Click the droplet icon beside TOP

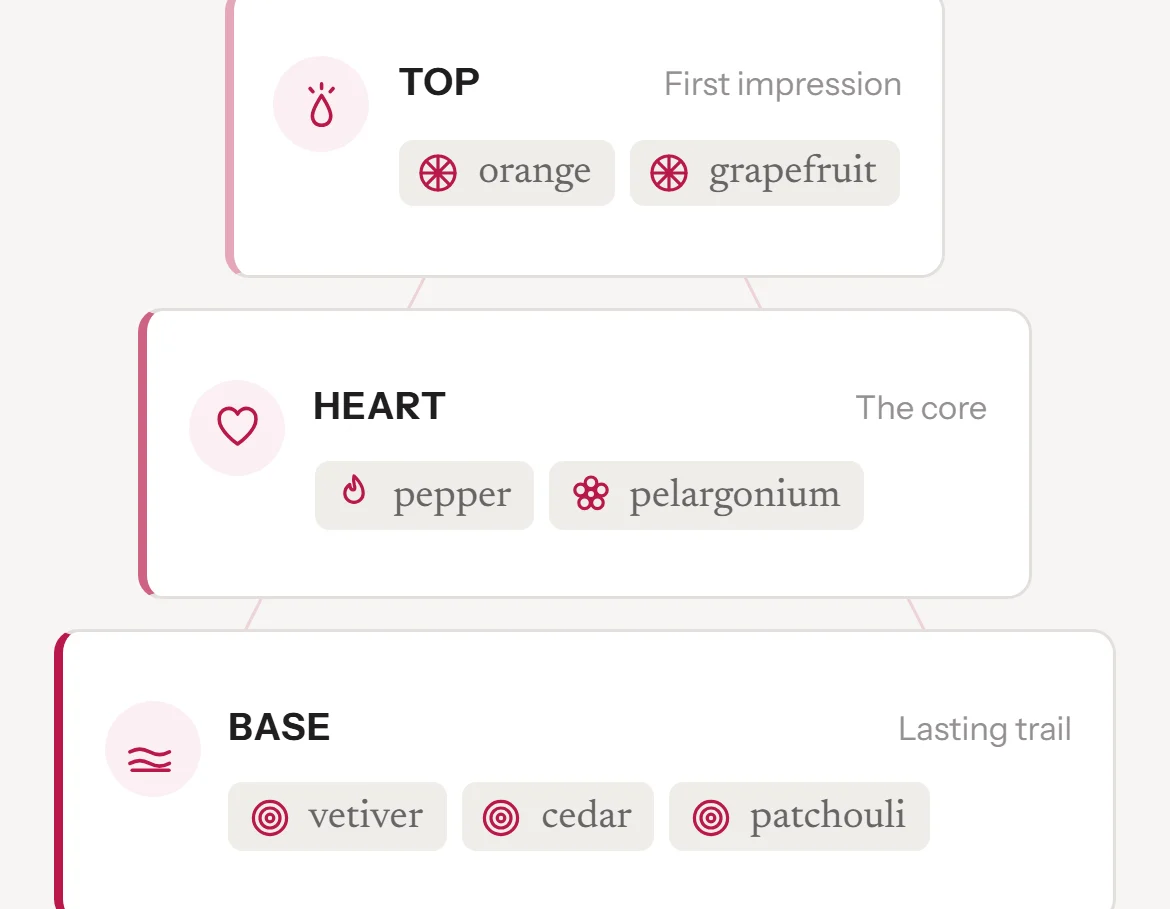click(x=321, y=104)
